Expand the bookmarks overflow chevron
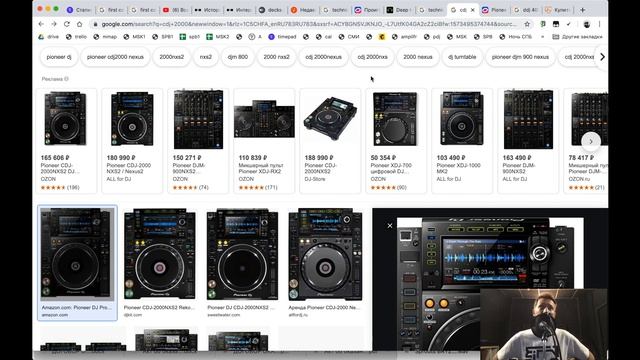640x360 pixels. pos(542,37)
